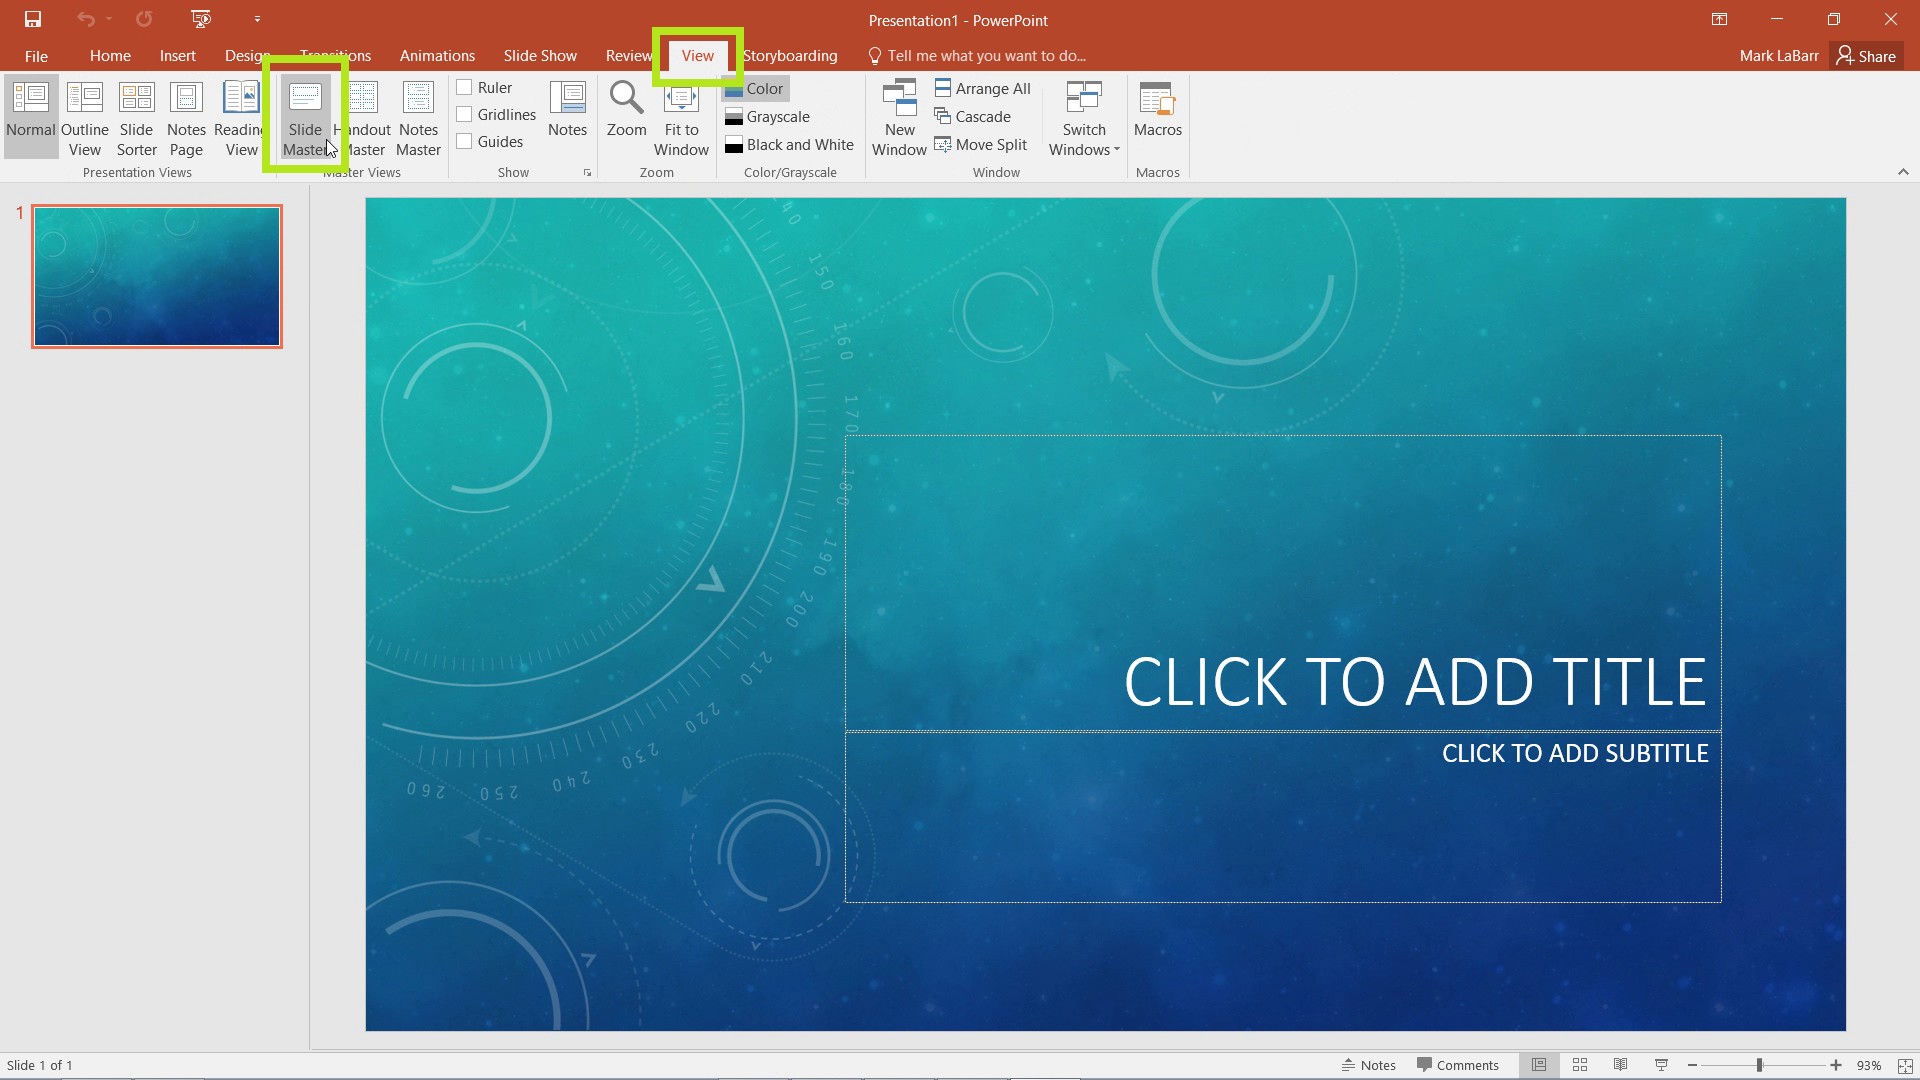Click the Notes Master icon

click(x=419, y=116)
